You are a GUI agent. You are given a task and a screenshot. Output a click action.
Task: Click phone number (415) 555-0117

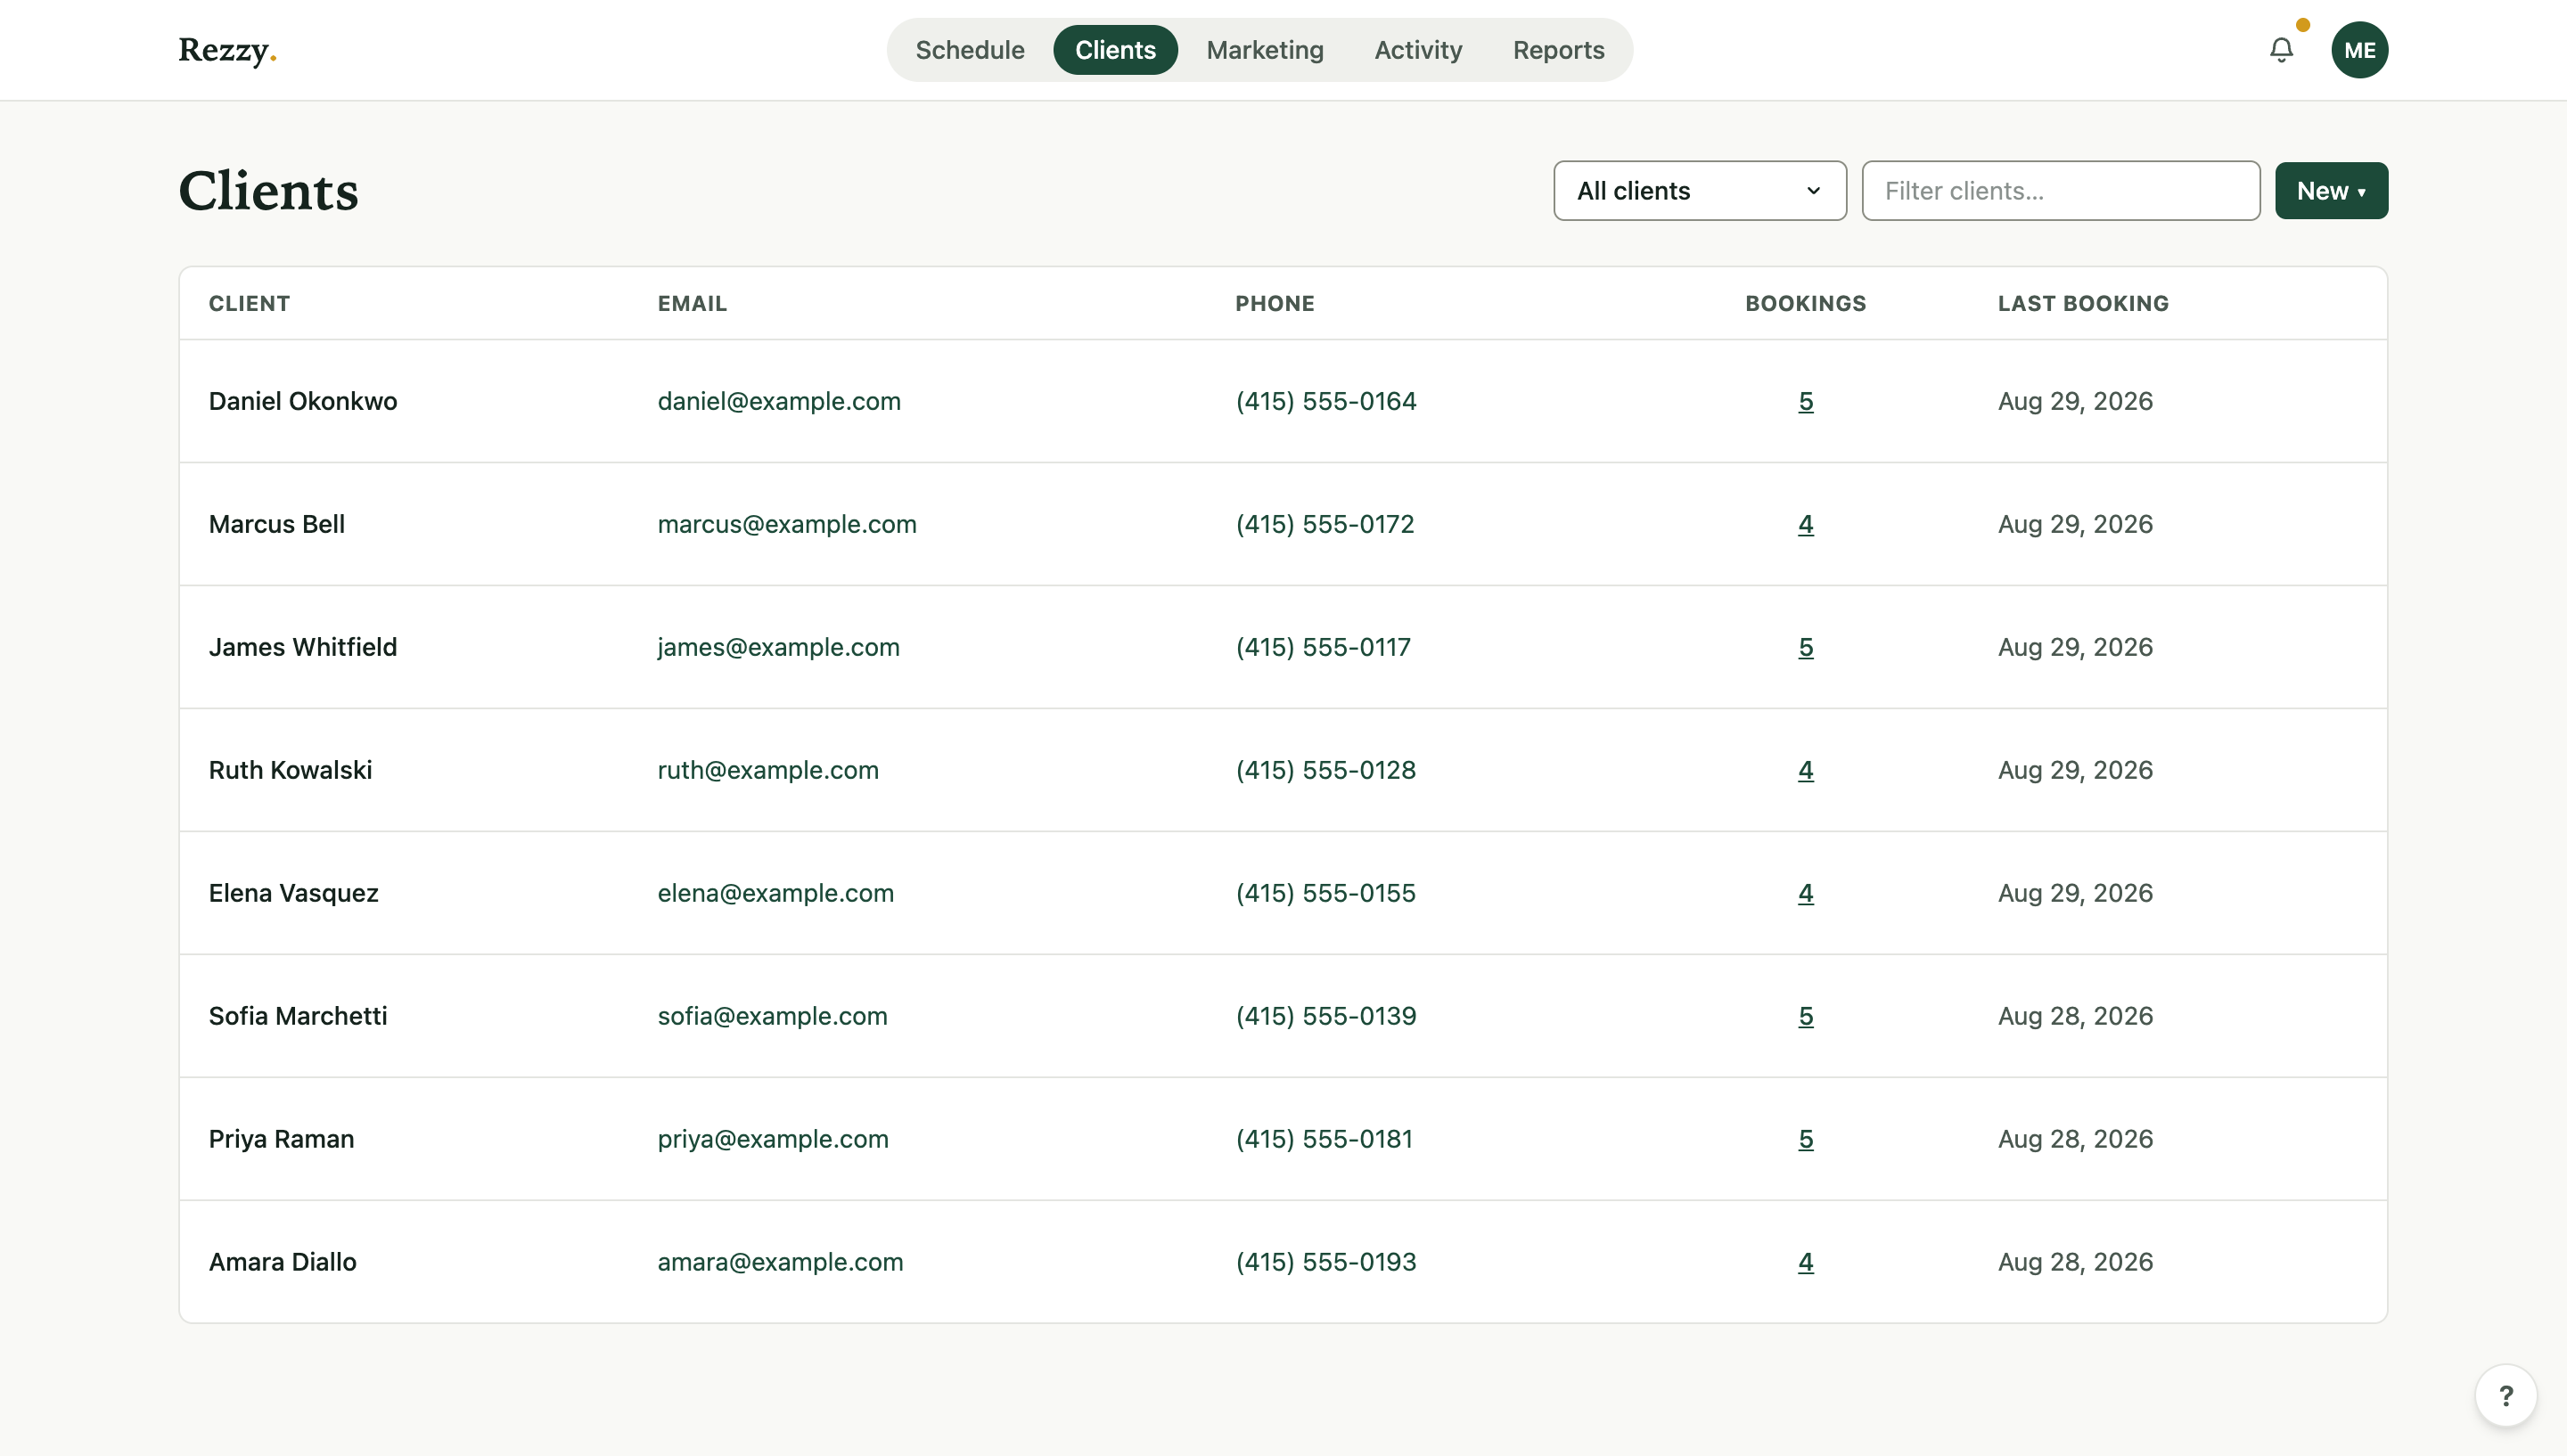point(1323,647)
